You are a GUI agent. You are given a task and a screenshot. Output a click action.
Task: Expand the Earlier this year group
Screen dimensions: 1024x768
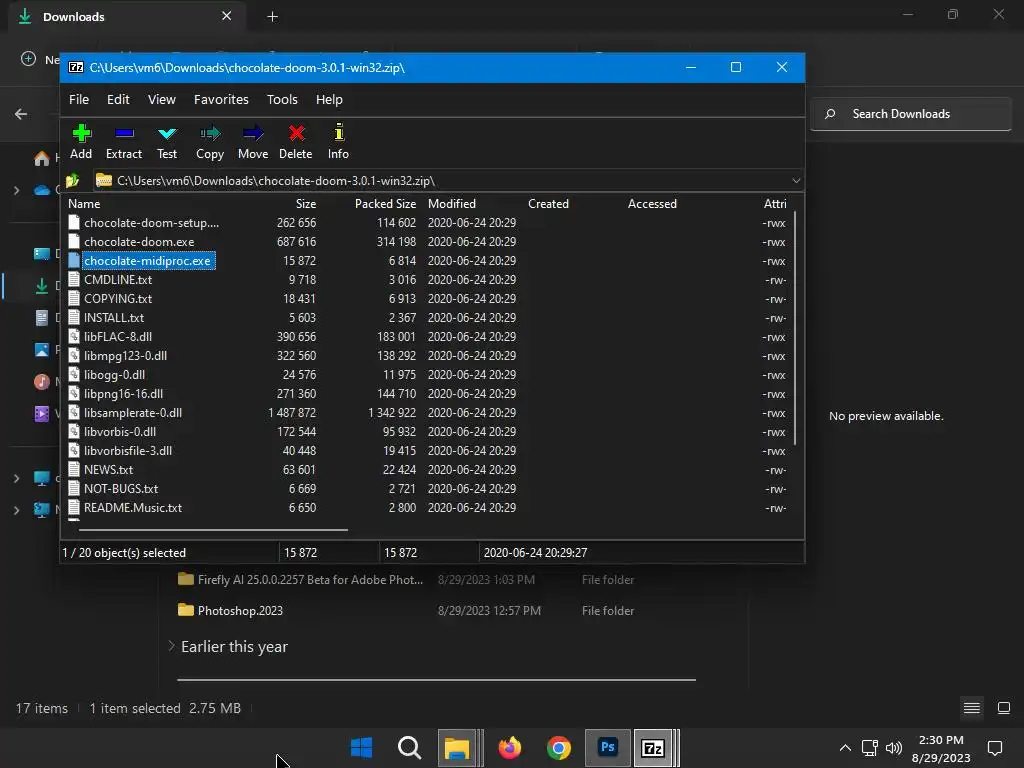[171, 646]
